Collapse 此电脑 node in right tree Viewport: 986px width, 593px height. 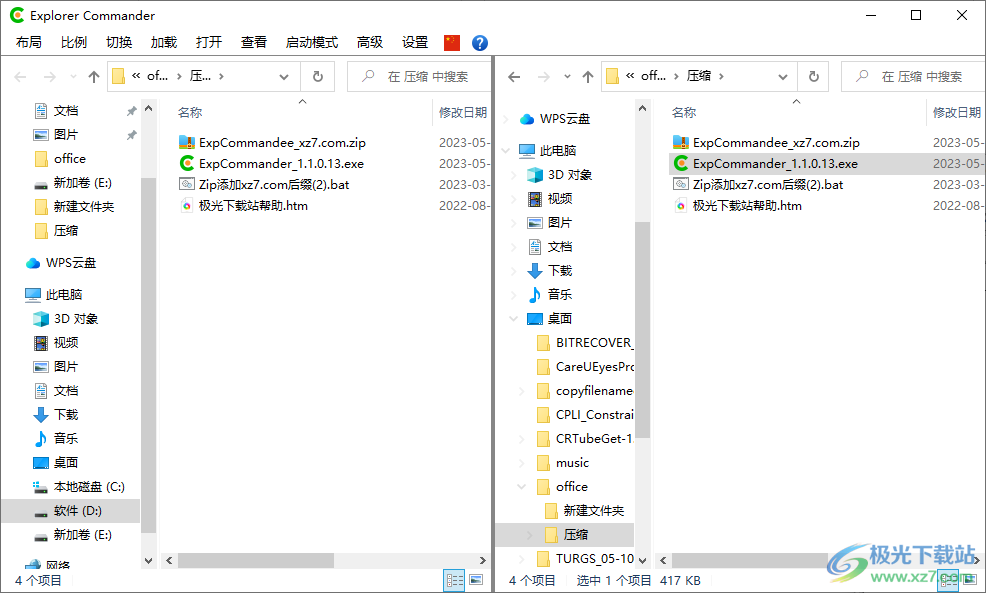506,150
